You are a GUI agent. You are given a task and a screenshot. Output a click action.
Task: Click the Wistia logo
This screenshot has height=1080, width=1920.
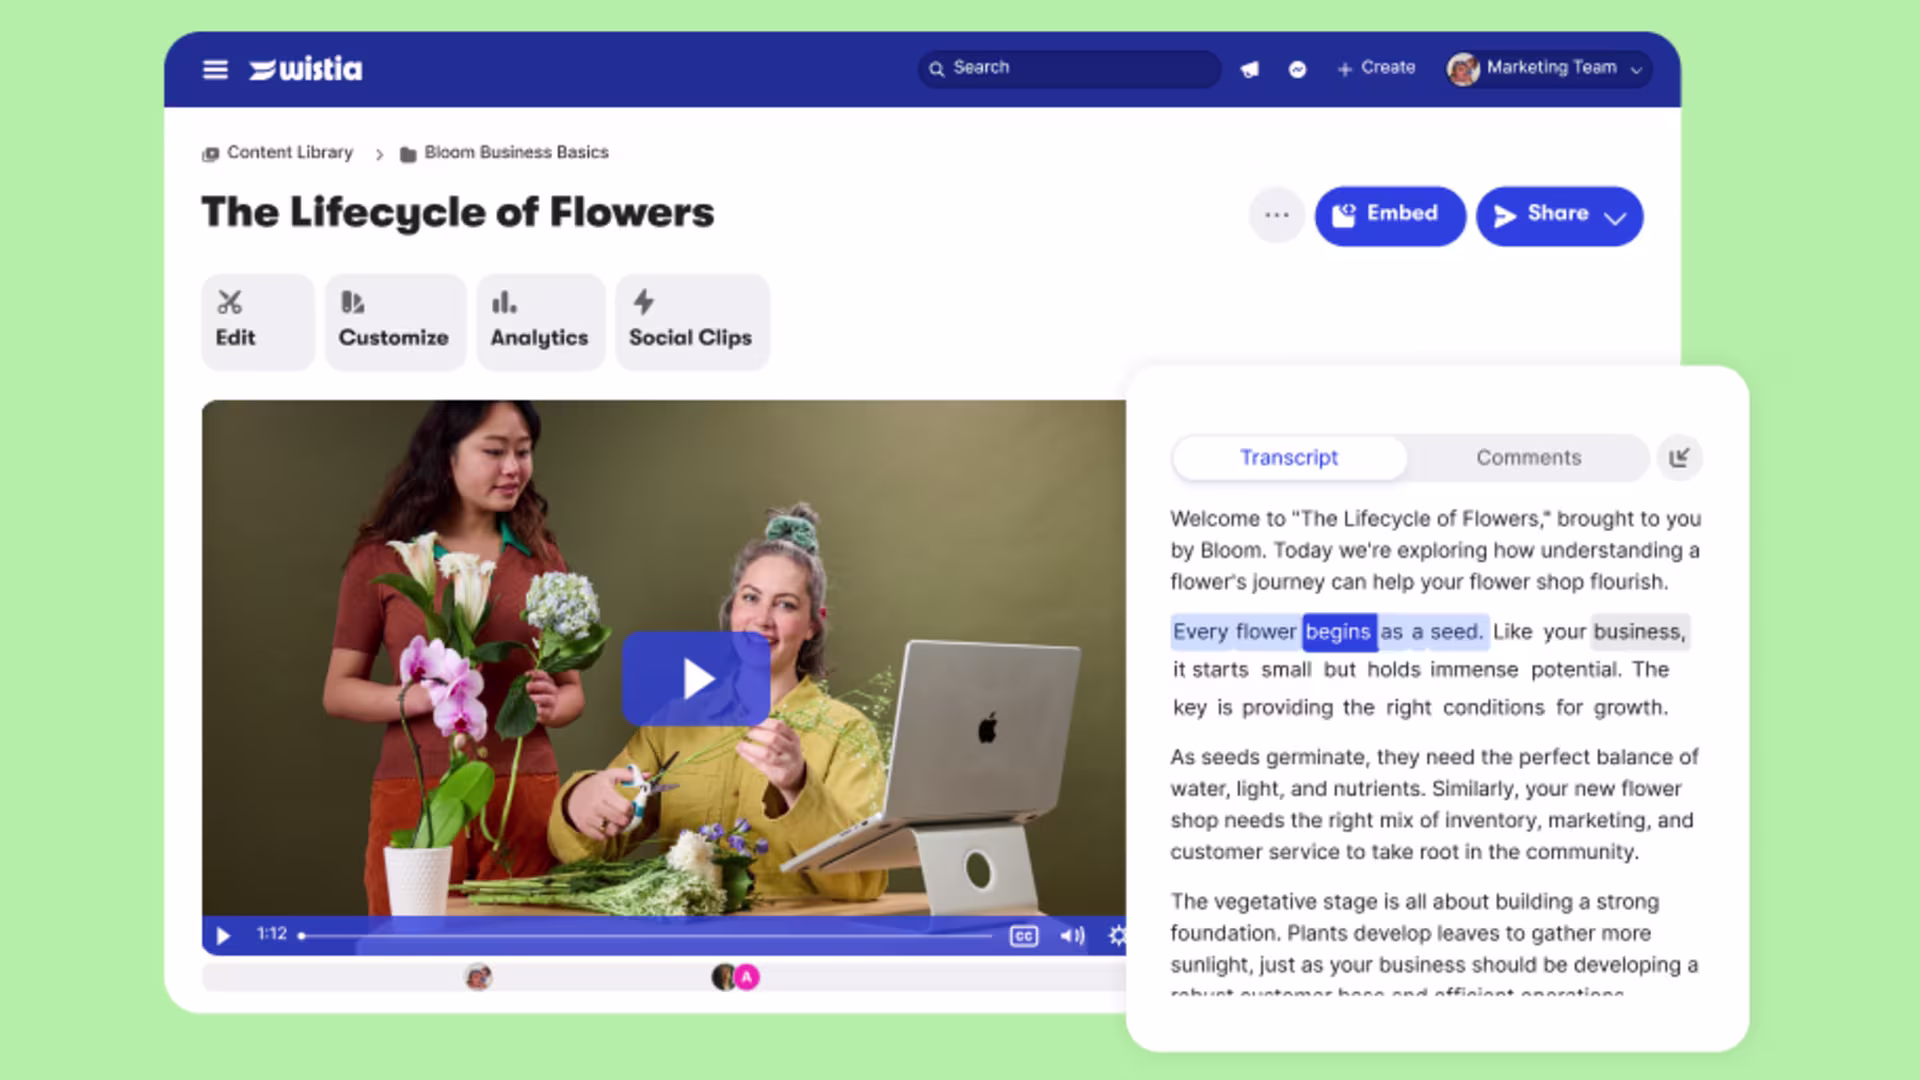[x=306, y=69]
